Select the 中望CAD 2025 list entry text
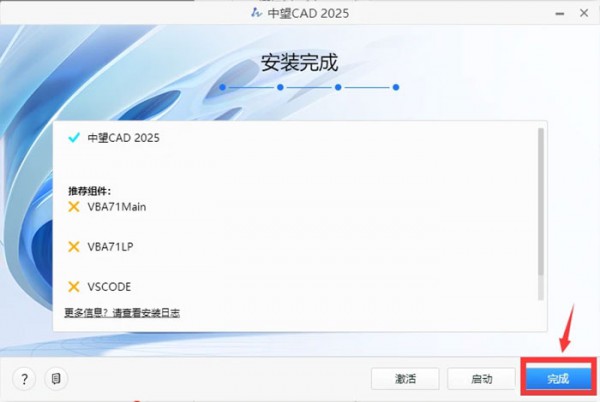 tap(124, 138)
